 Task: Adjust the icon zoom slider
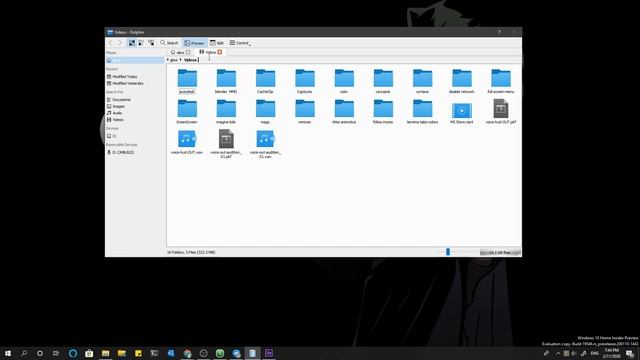pyautogui.click(x=448, y=252)
